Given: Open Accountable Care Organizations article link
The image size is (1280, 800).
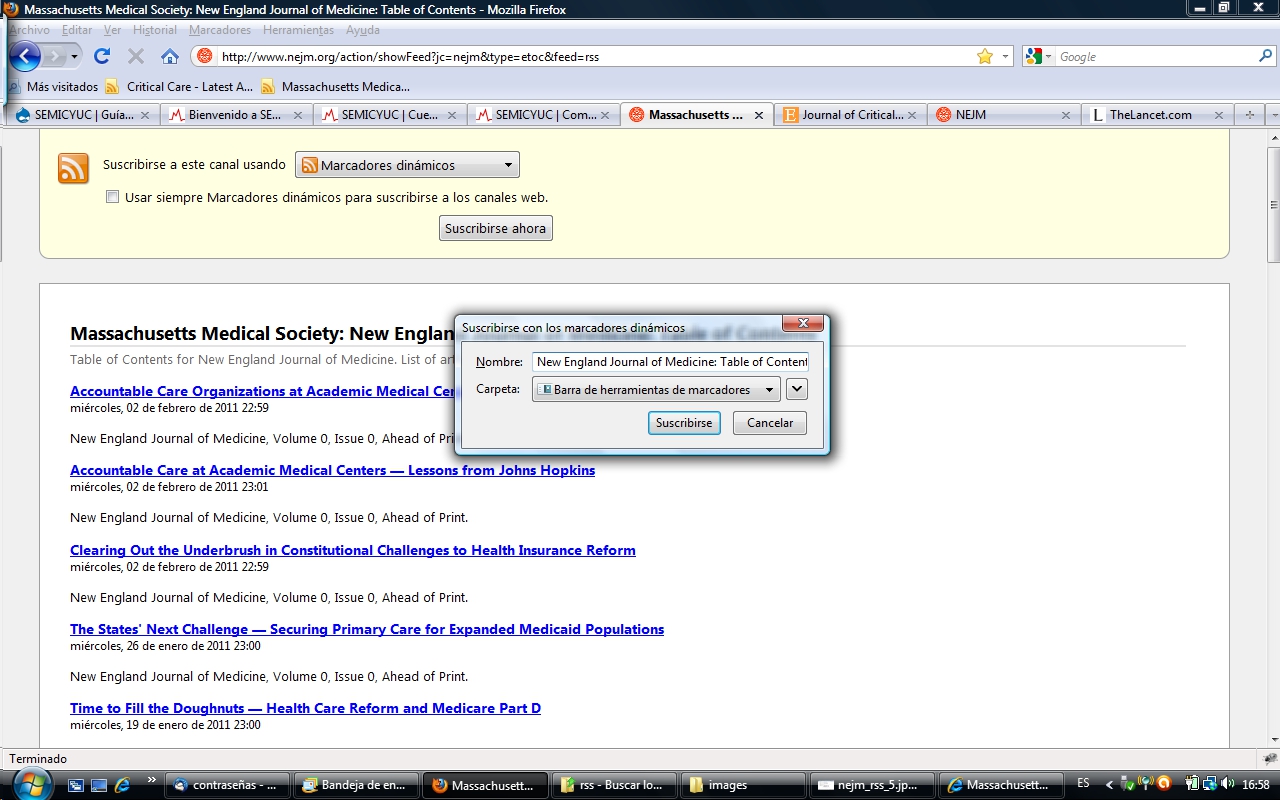Looking at the screenshot, I should (264, 391).
